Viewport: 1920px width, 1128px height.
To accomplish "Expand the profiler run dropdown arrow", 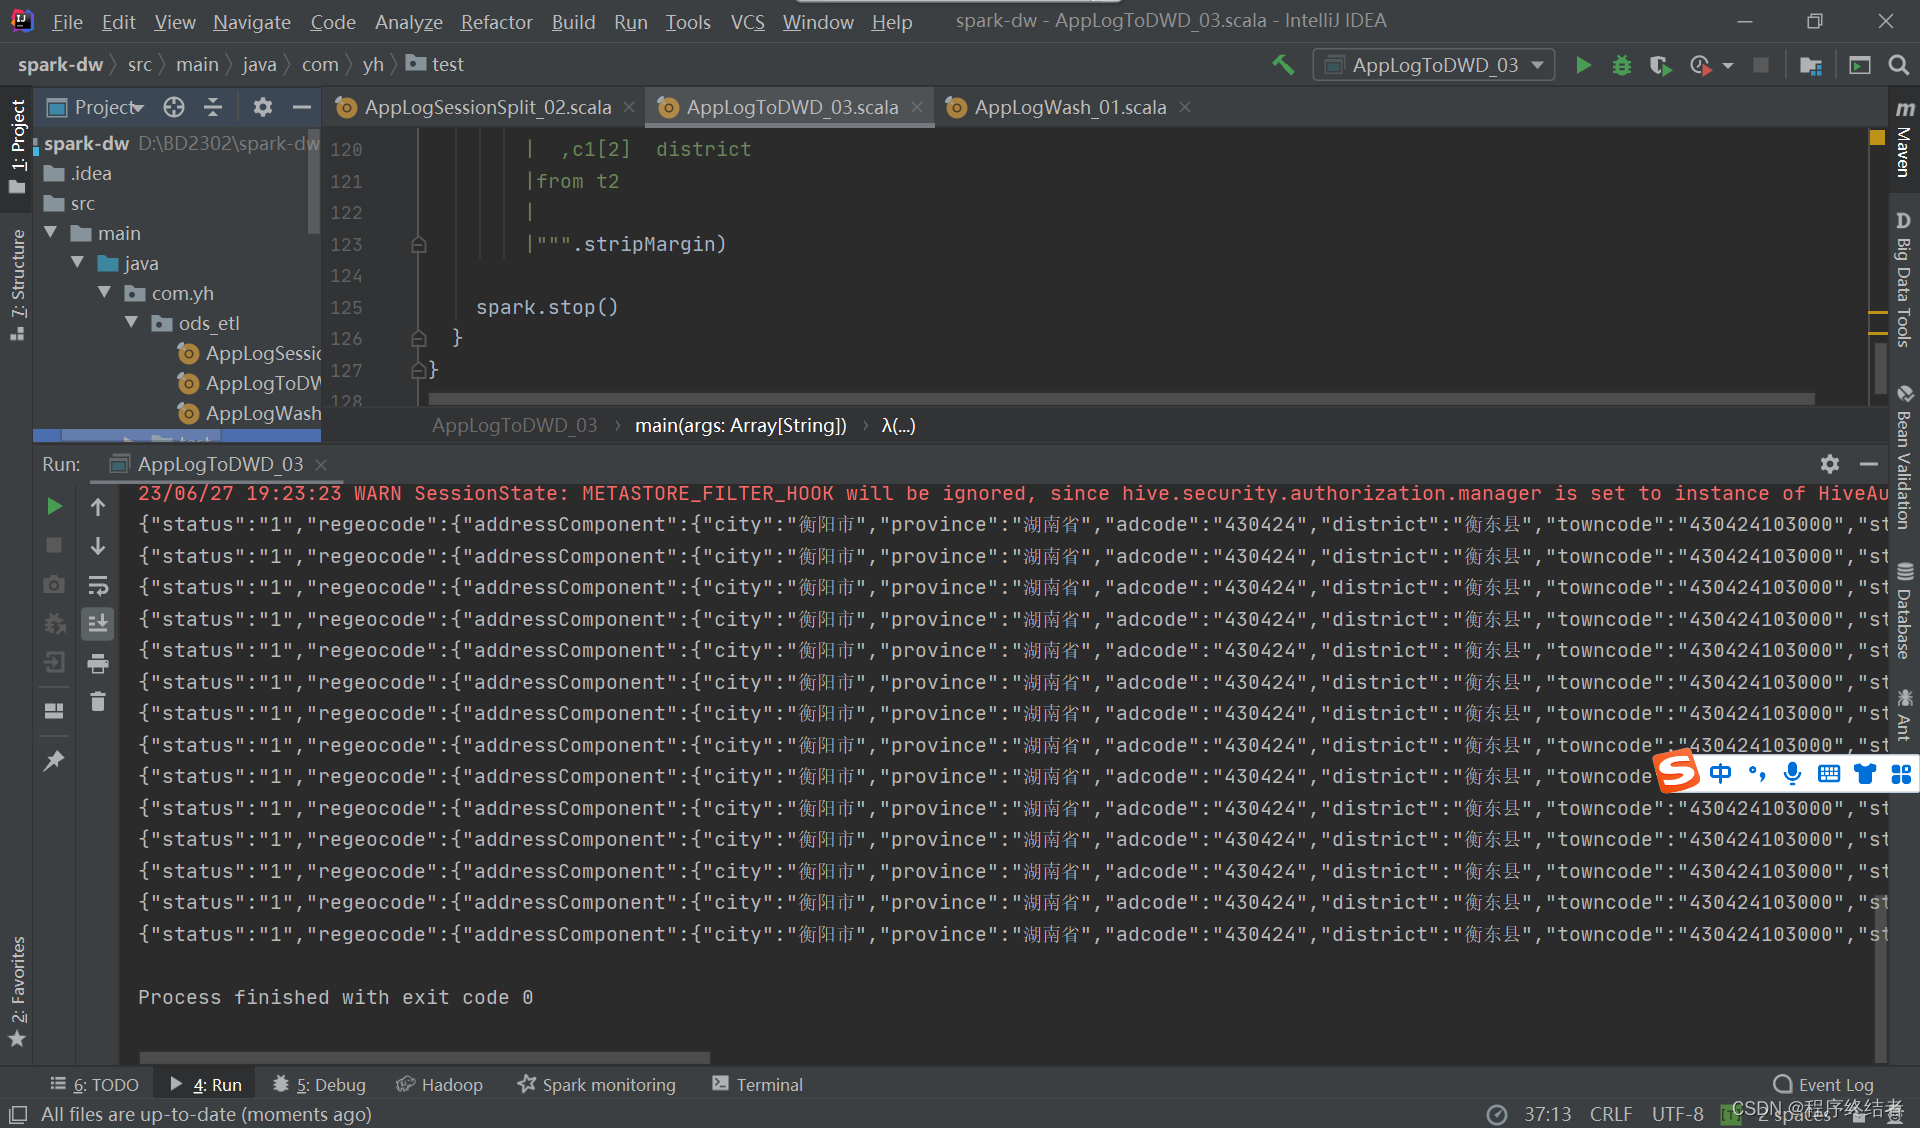I will pos(1728,66).
